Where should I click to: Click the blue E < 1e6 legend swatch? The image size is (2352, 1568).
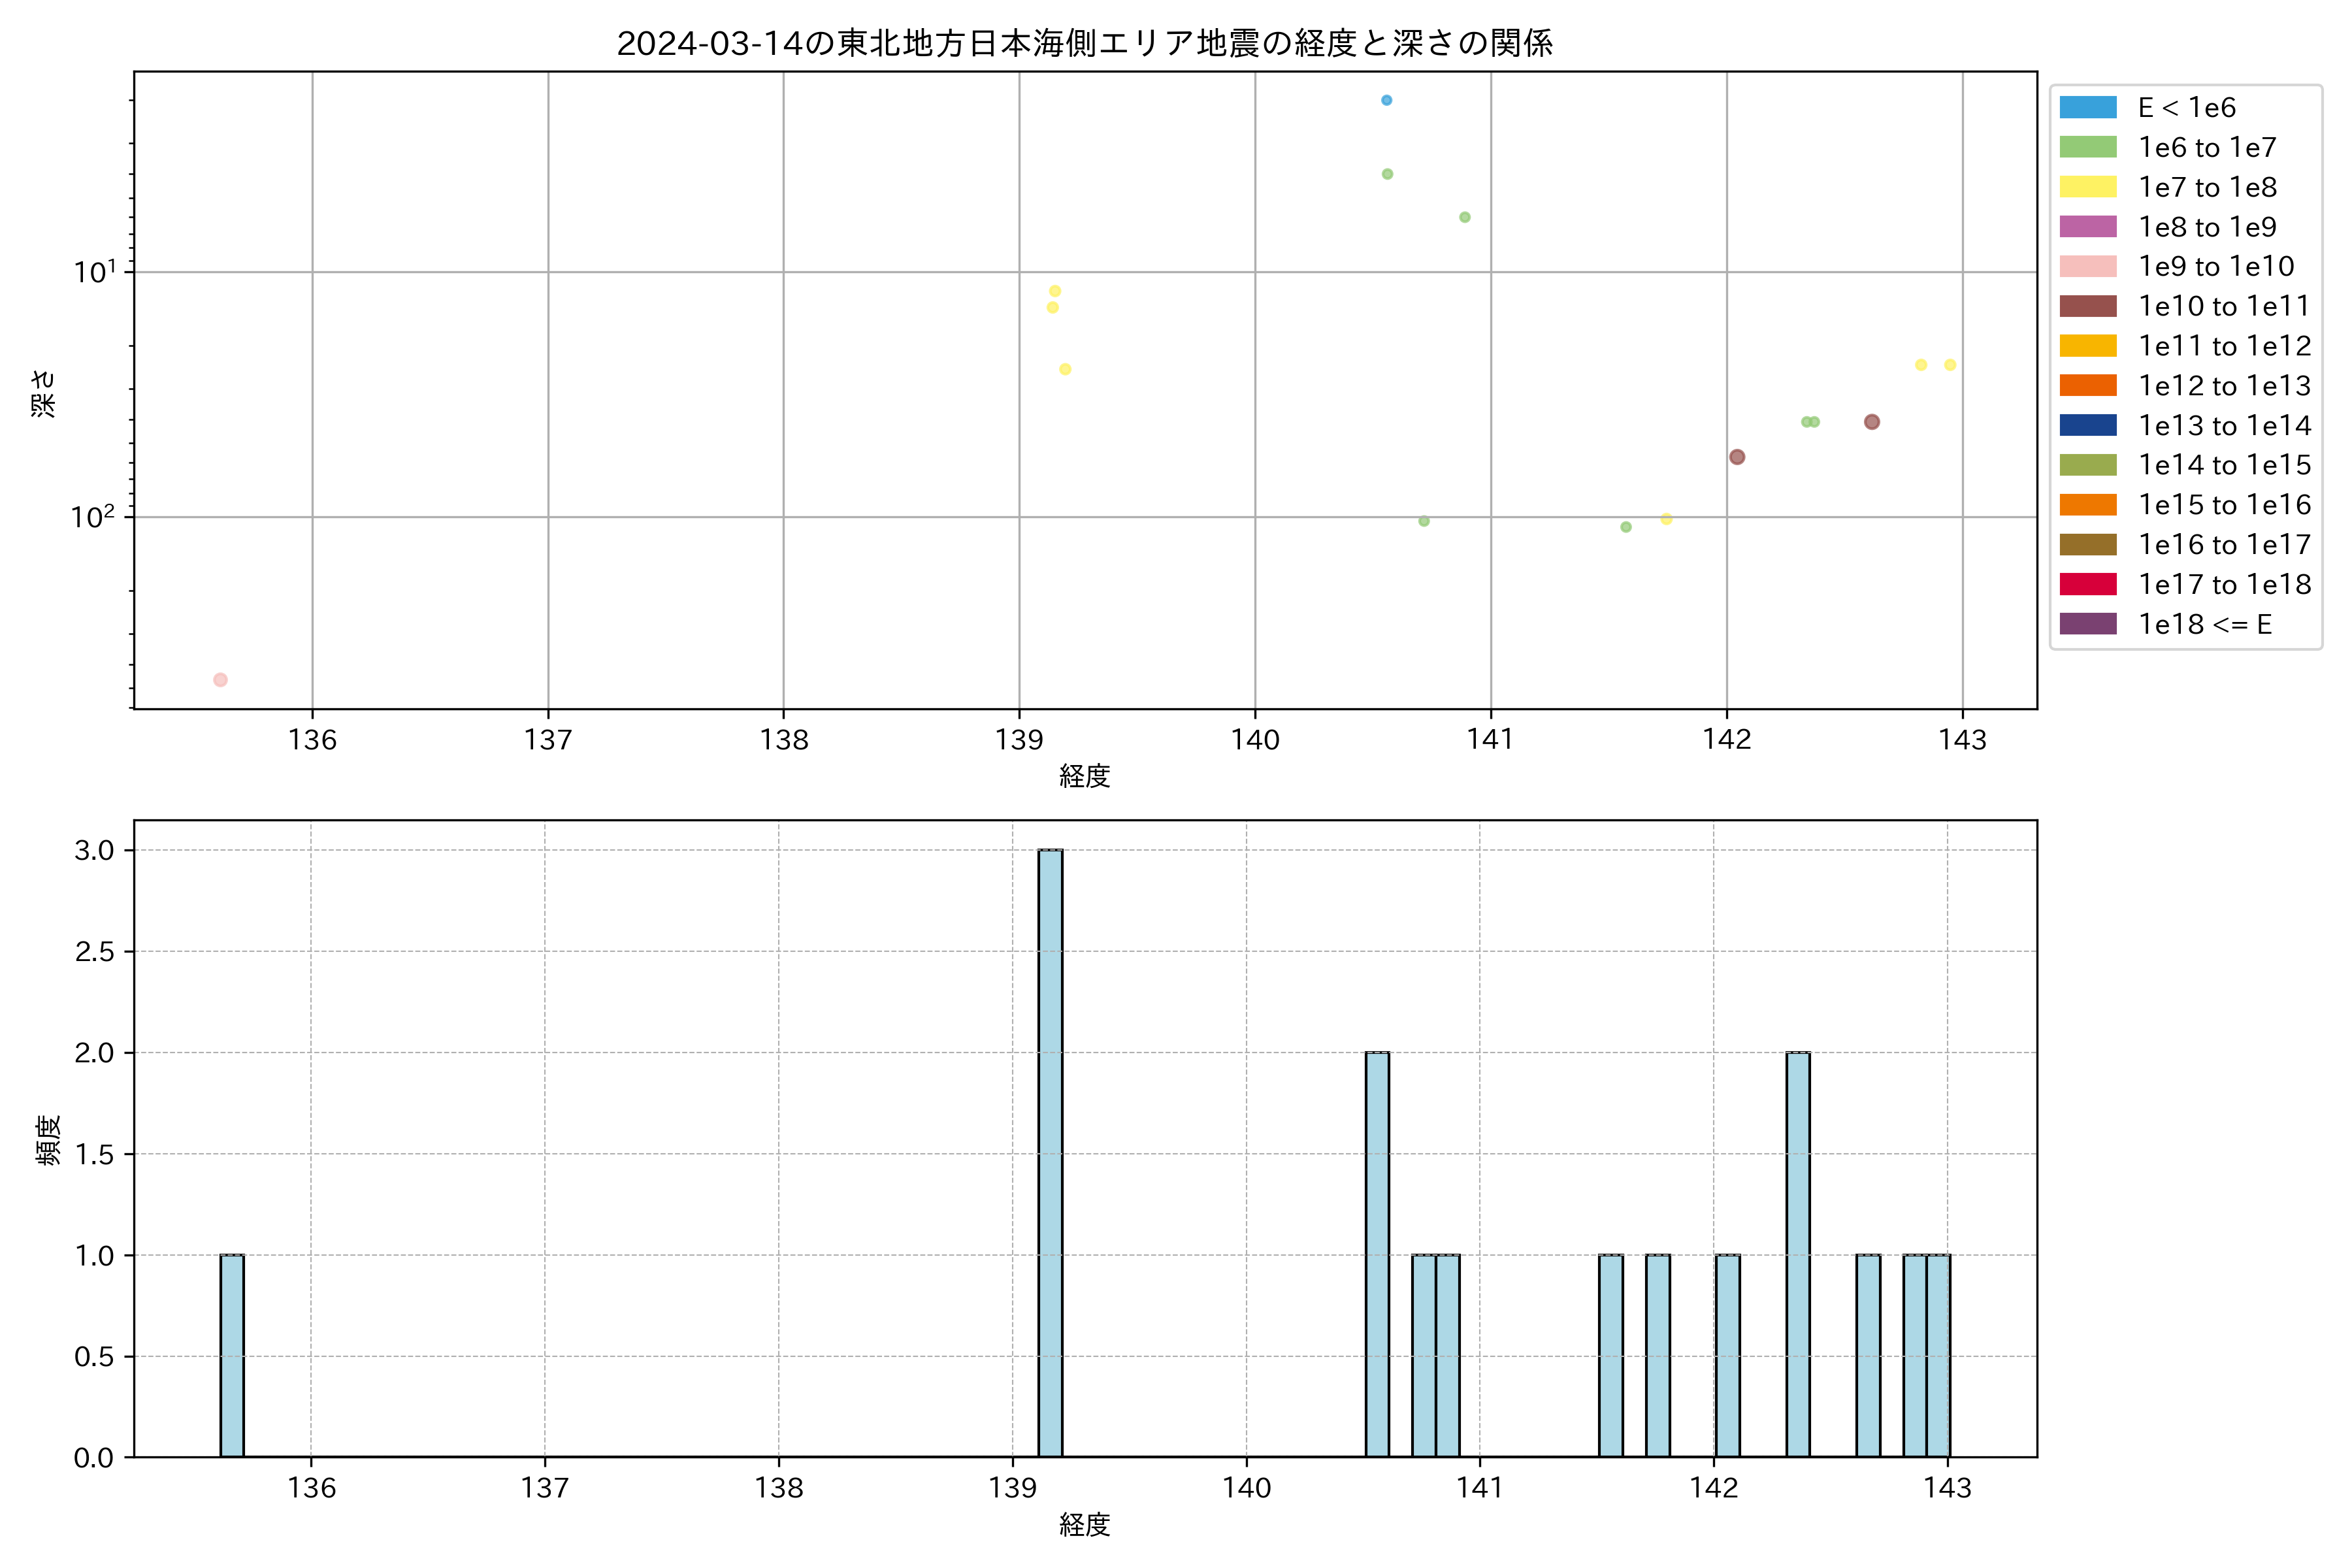pyautogui.click(x=2087, y=107)
